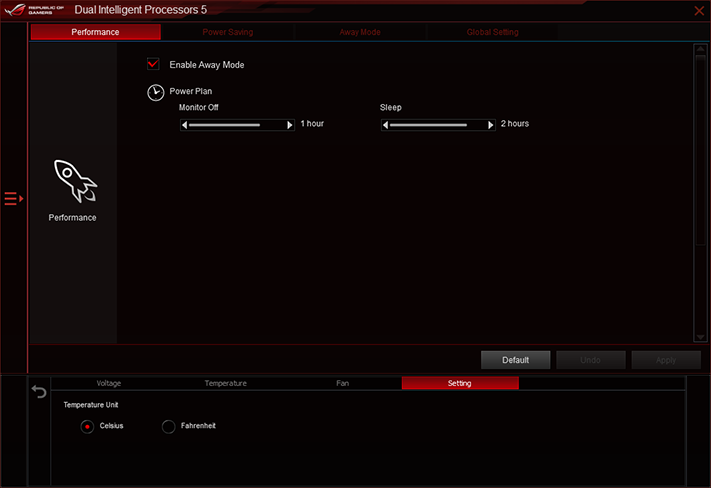Decrease Monitor Off time with left arrow
711x488 pixels.
click(184, 125)
